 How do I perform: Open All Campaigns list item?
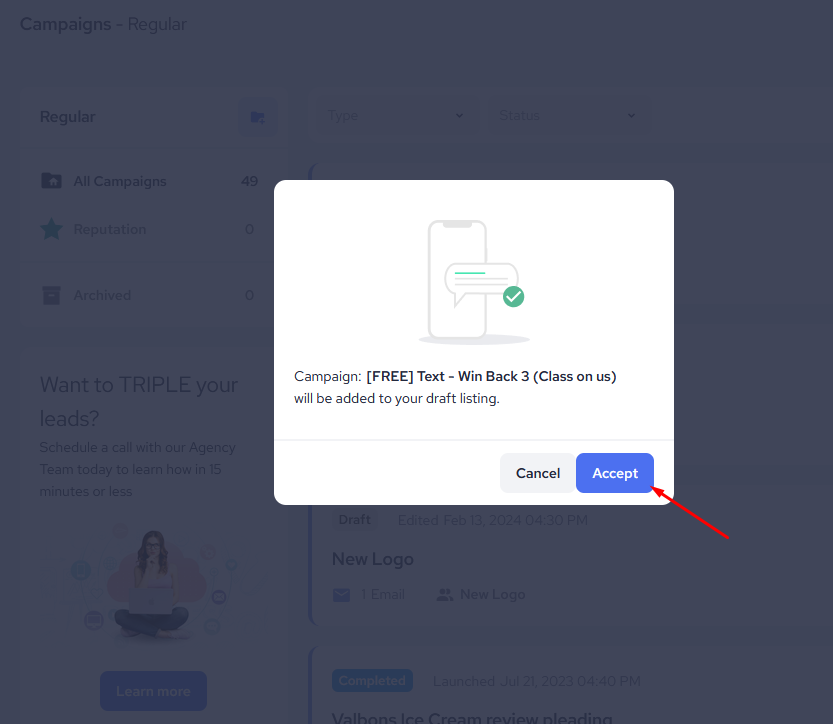click(150, 181)
